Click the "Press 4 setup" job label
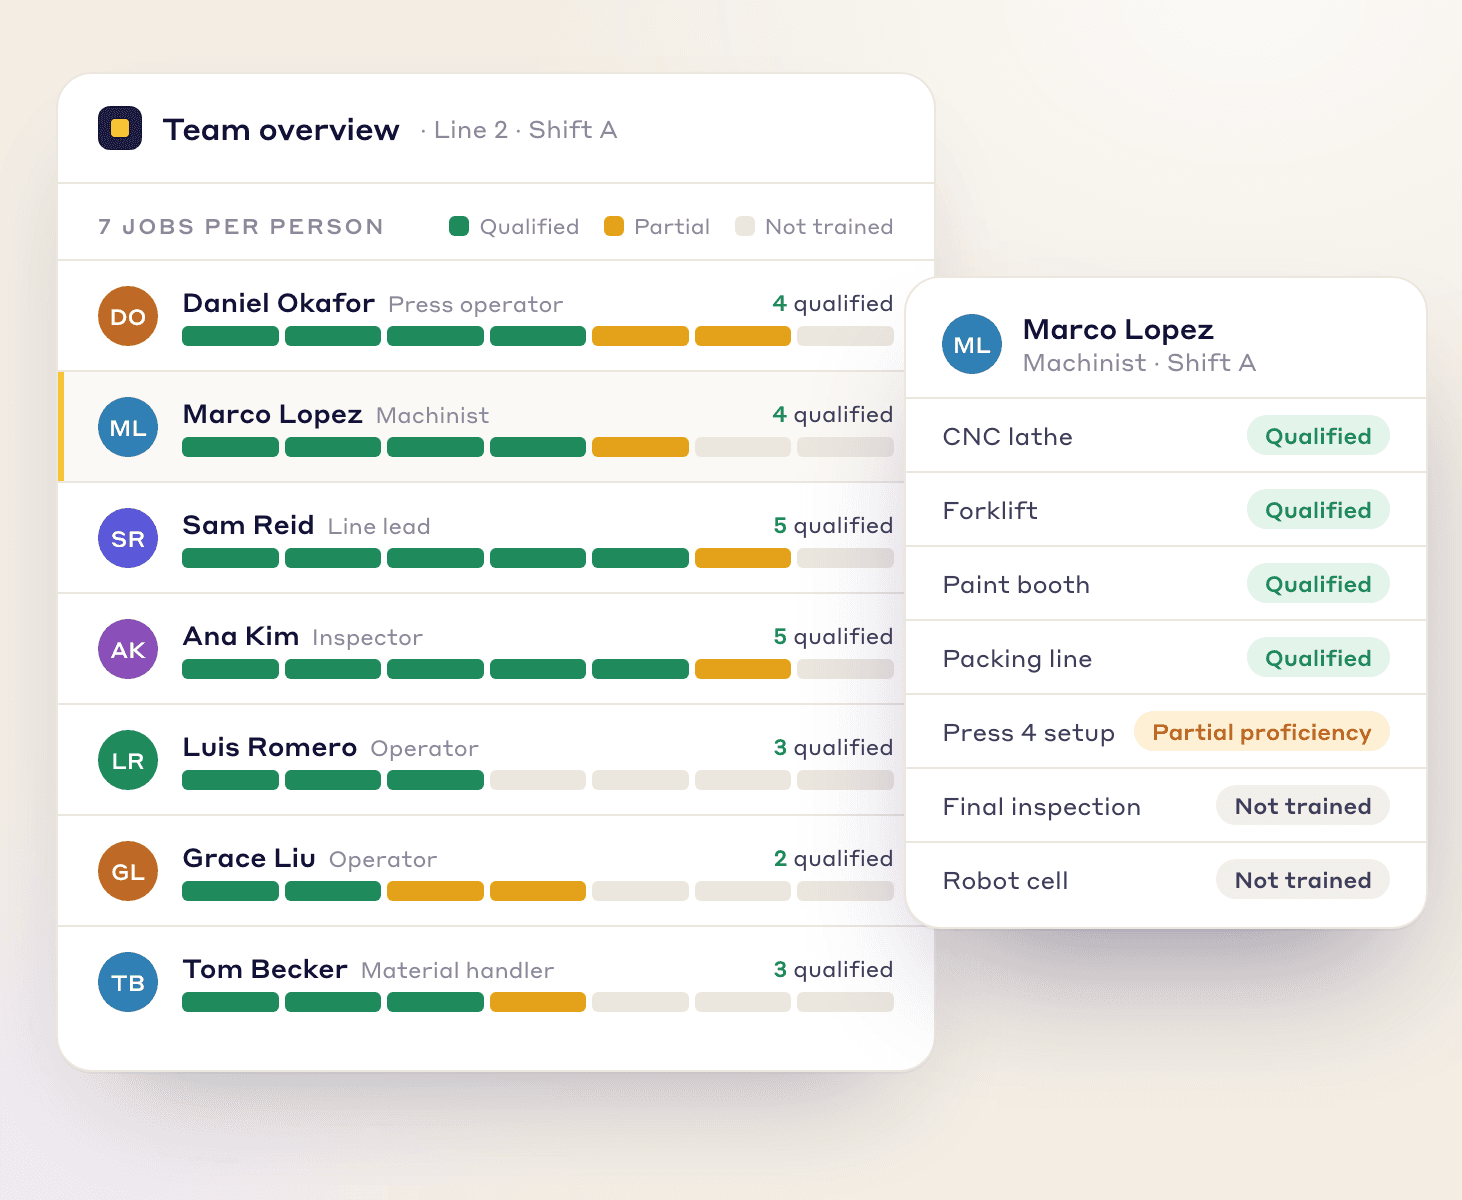 (1029, 732)
